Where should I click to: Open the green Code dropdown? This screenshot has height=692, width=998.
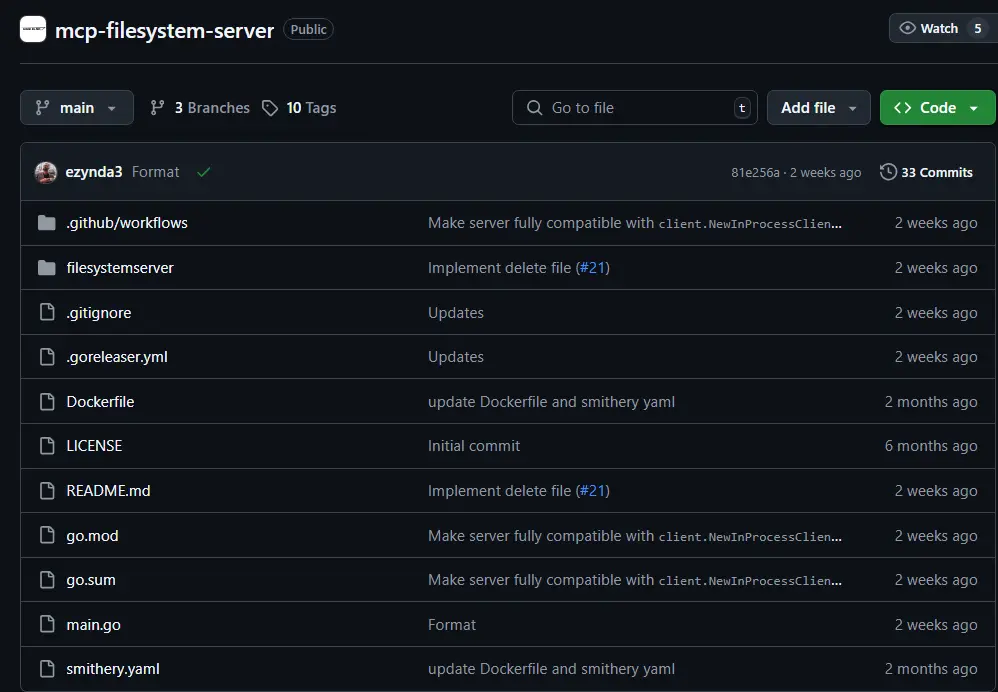937,107
